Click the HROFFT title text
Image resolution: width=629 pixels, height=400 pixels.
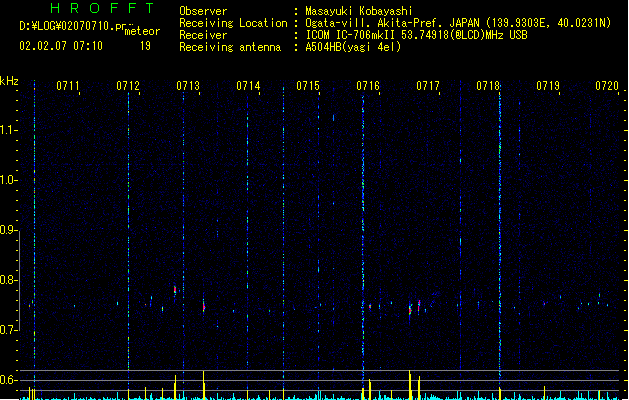[102, 8]
